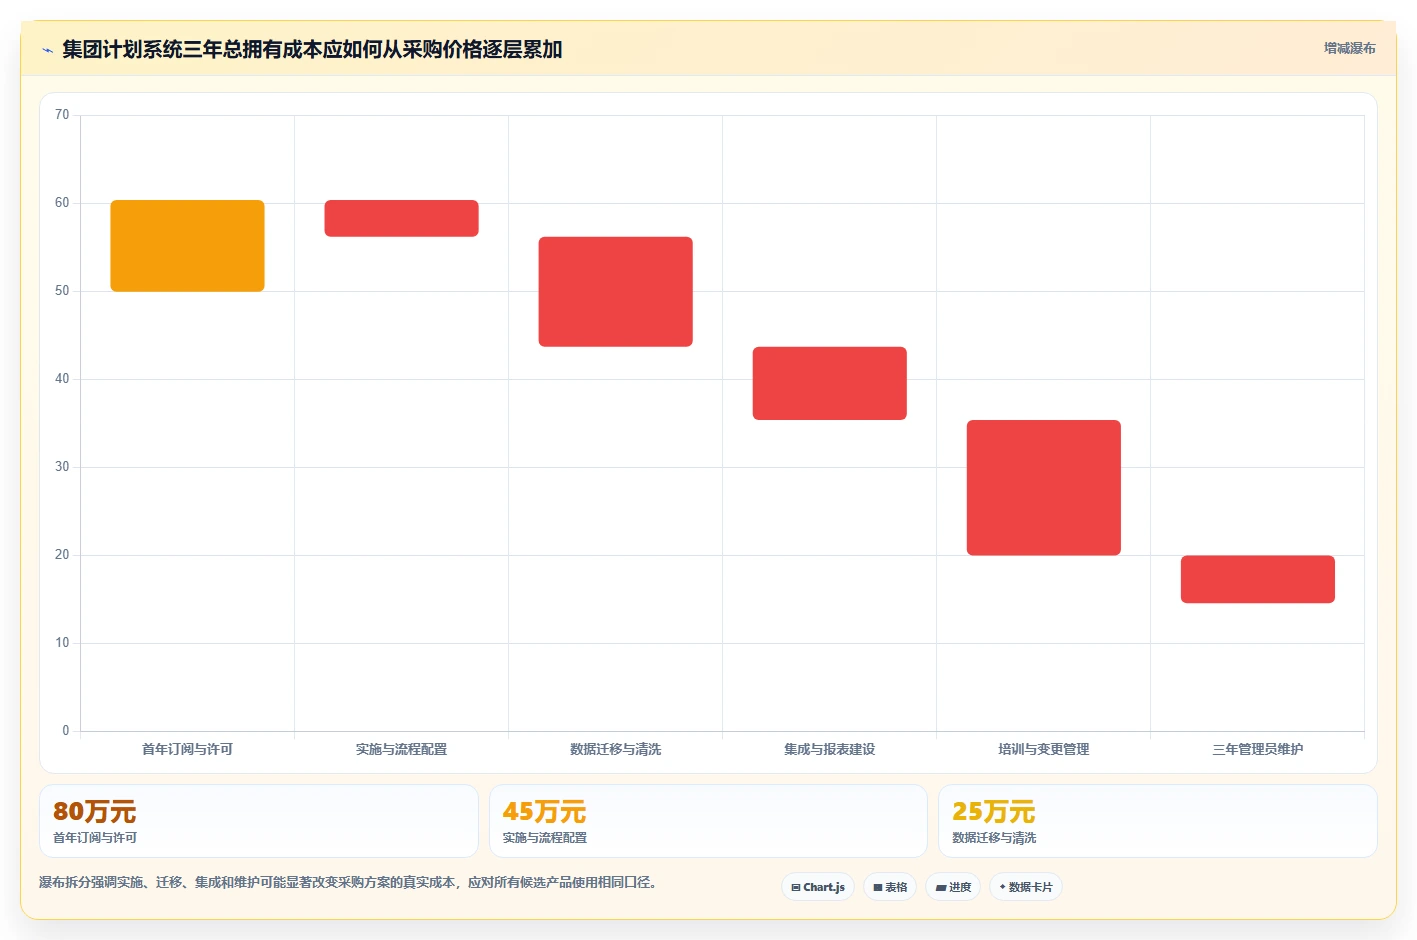This screenshot has height=940, width=1417.
Task: Click the 80万元 首年订阅与许可 card
Action: click(x=259, y=821)
